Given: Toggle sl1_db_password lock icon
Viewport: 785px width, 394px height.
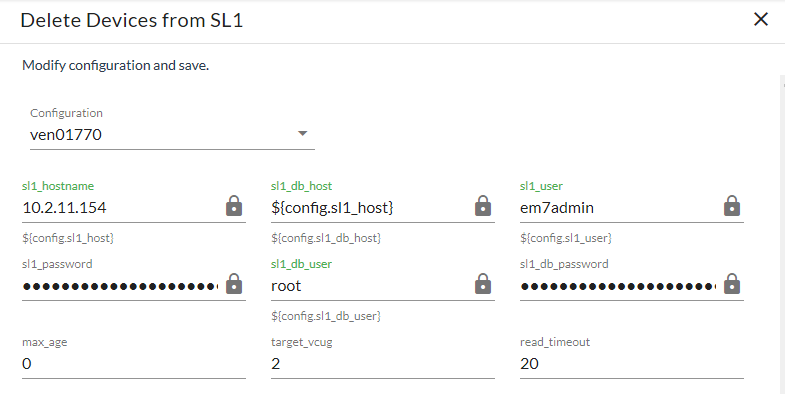Looking at the screenshot, I should 732,284.
